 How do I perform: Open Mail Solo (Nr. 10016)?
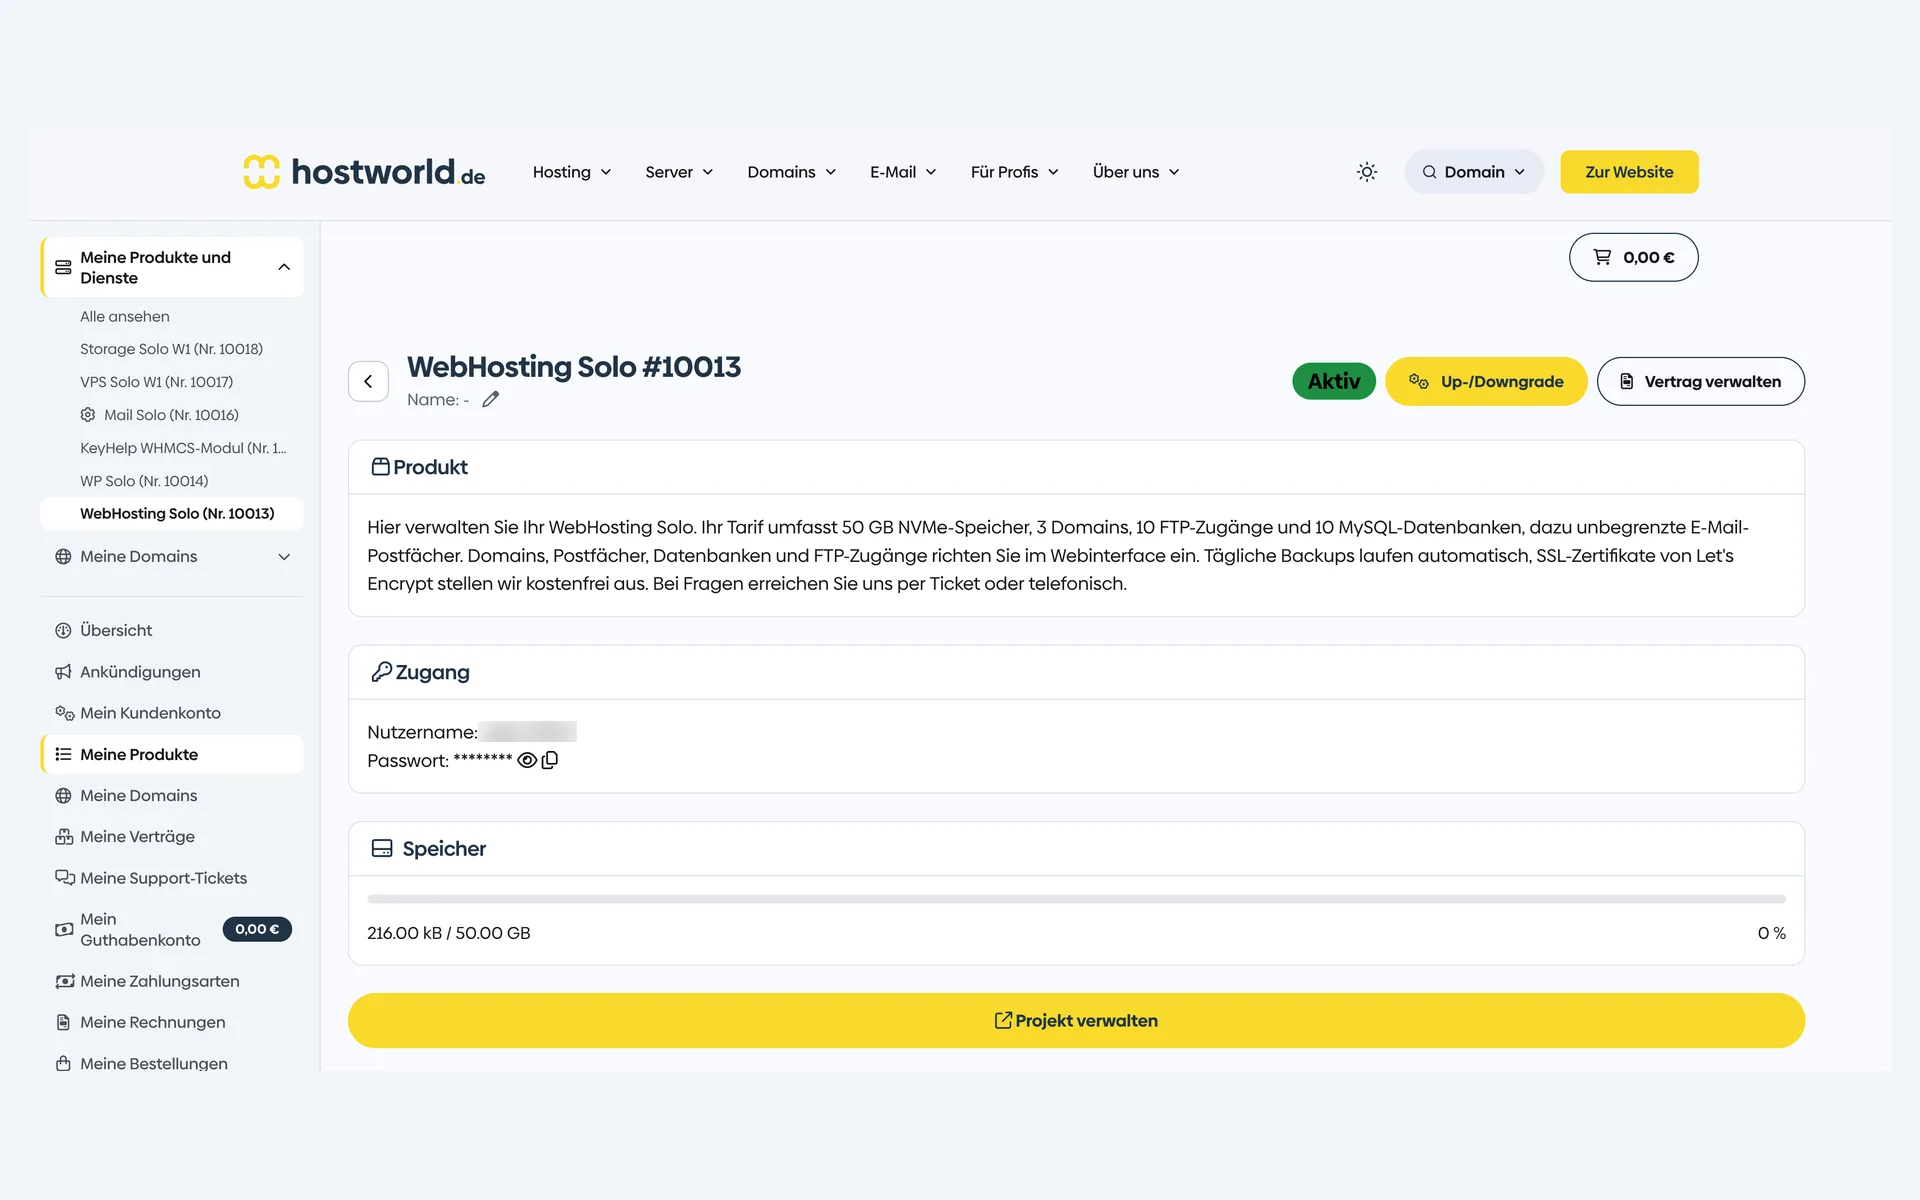click(171, 415)
